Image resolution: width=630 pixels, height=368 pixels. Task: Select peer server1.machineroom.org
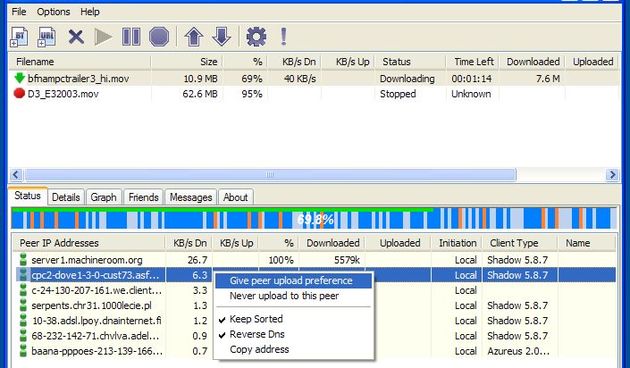pos(314,260)
